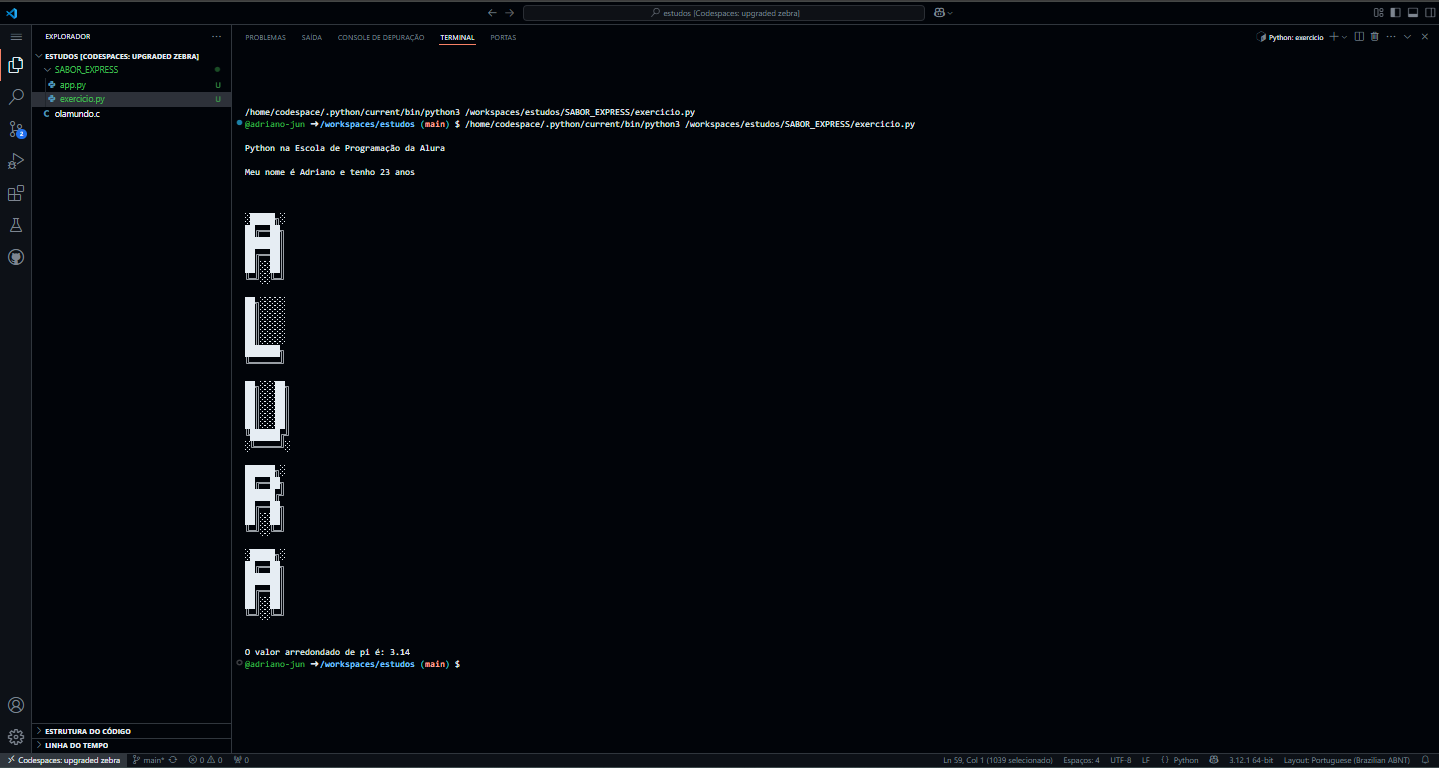Viewport: 1439px width, 768px height.
Task: Open the Testing beaker view
Action: 15,225
